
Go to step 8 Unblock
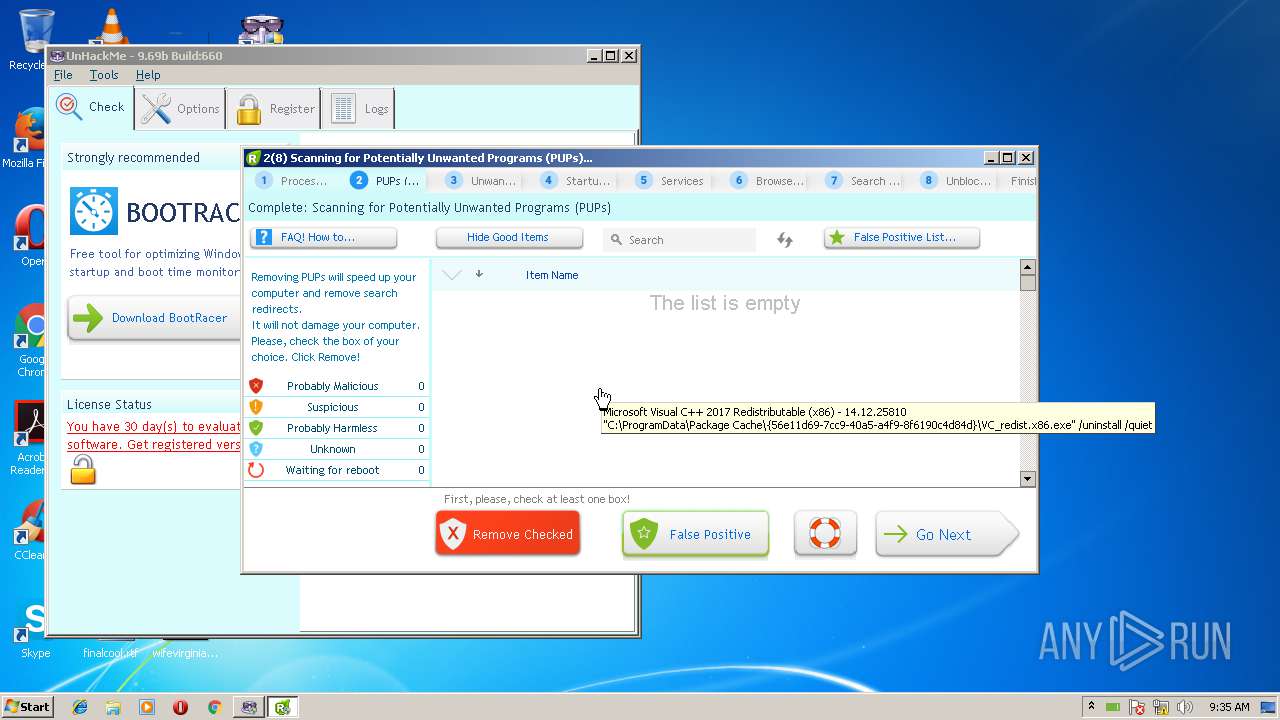point(956,181)
